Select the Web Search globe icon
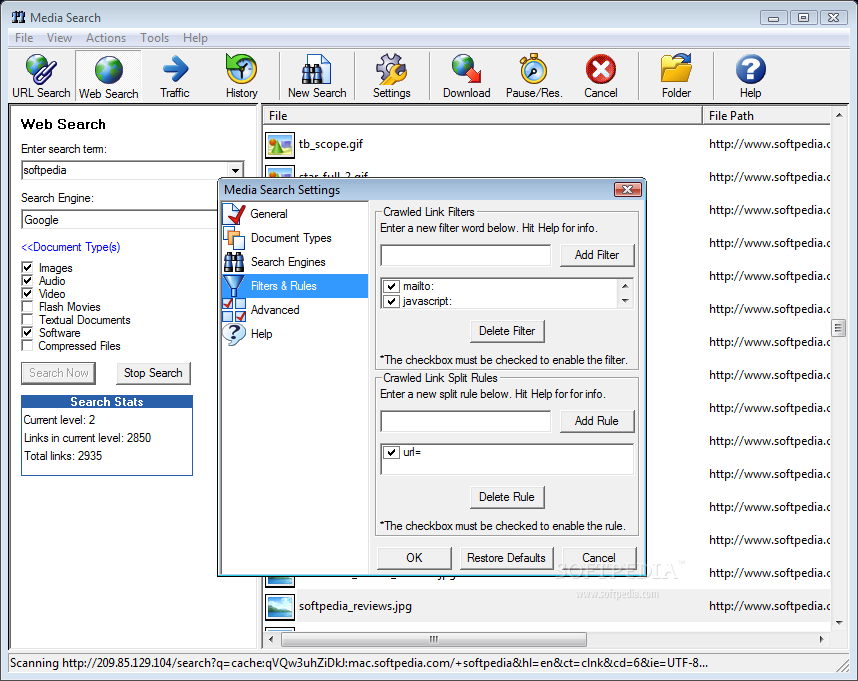 tap(108, 70)
